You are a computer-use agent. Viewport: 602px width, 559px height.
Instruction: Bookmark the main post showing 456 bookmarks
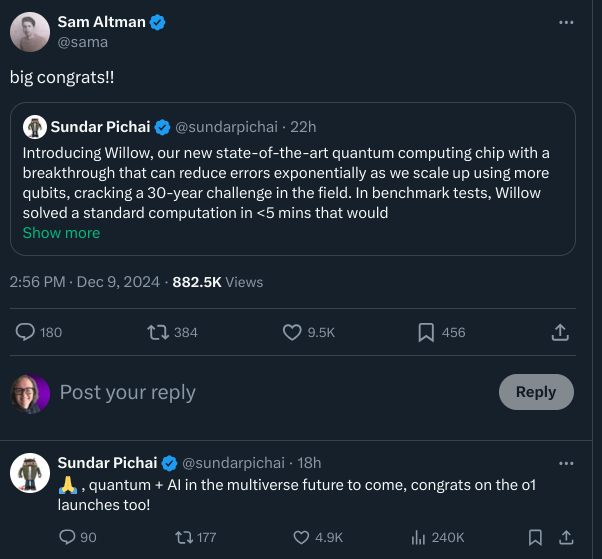pos(425,332)
